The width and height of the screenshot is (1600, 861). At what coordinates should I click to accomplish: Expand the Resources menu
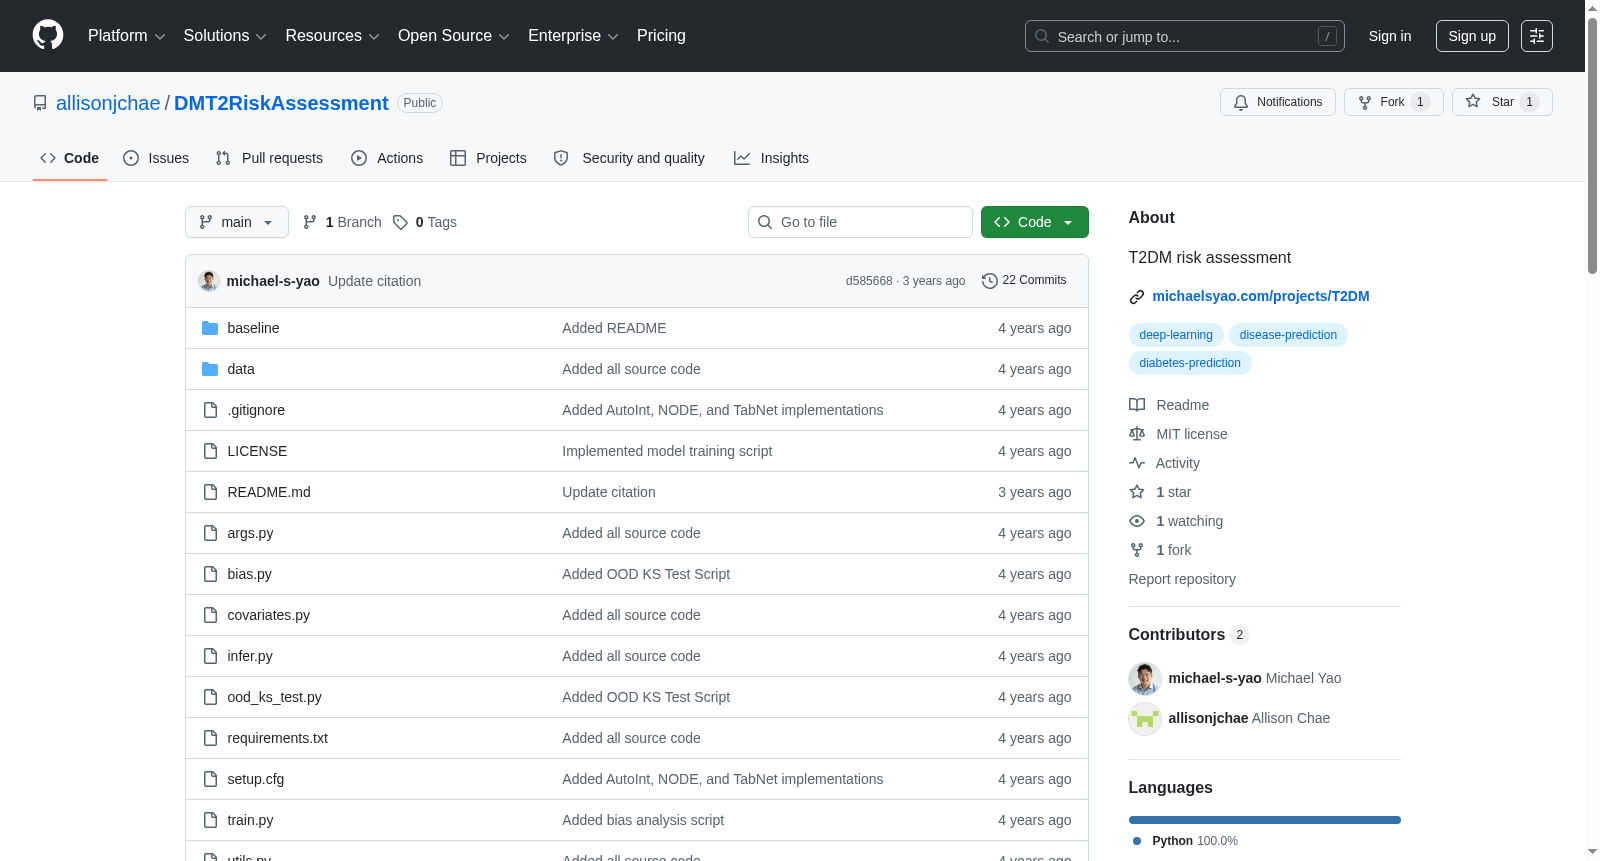332,36
